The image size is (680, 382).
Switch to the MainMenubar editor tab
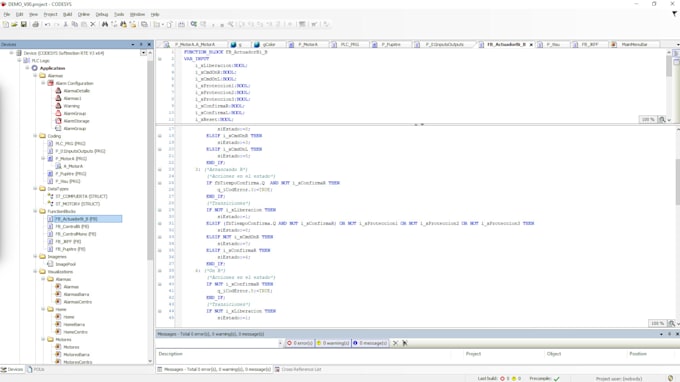point(634,44)
